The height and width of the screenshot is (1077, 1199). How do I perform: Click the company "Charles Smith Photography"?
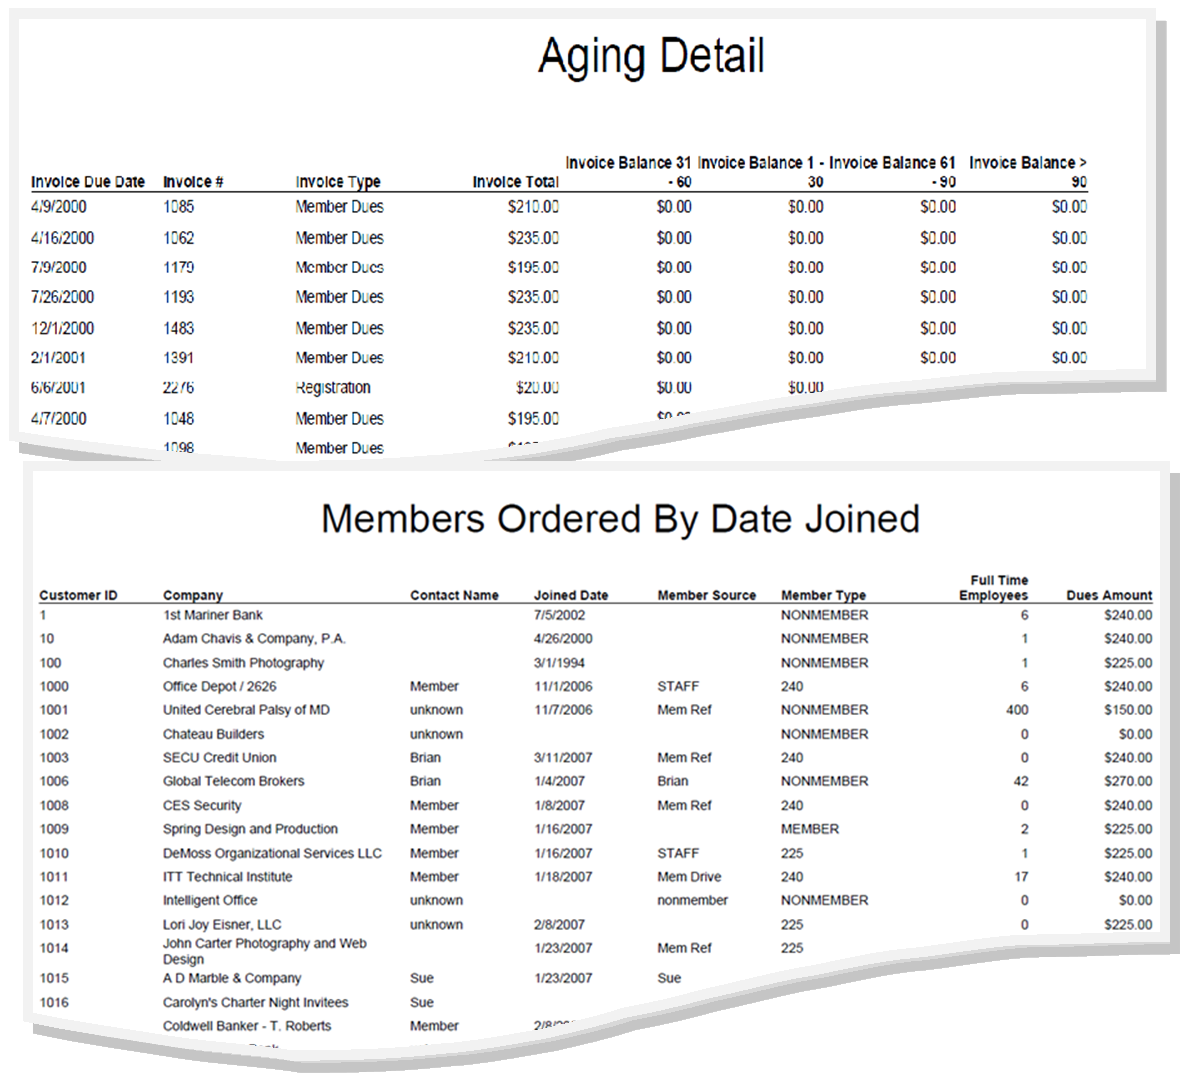(x=243, y=663)
